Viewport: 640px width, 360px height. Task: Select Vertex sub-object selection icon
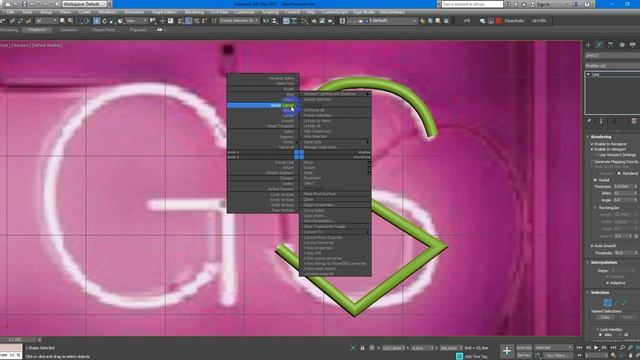tap(607, 302)
